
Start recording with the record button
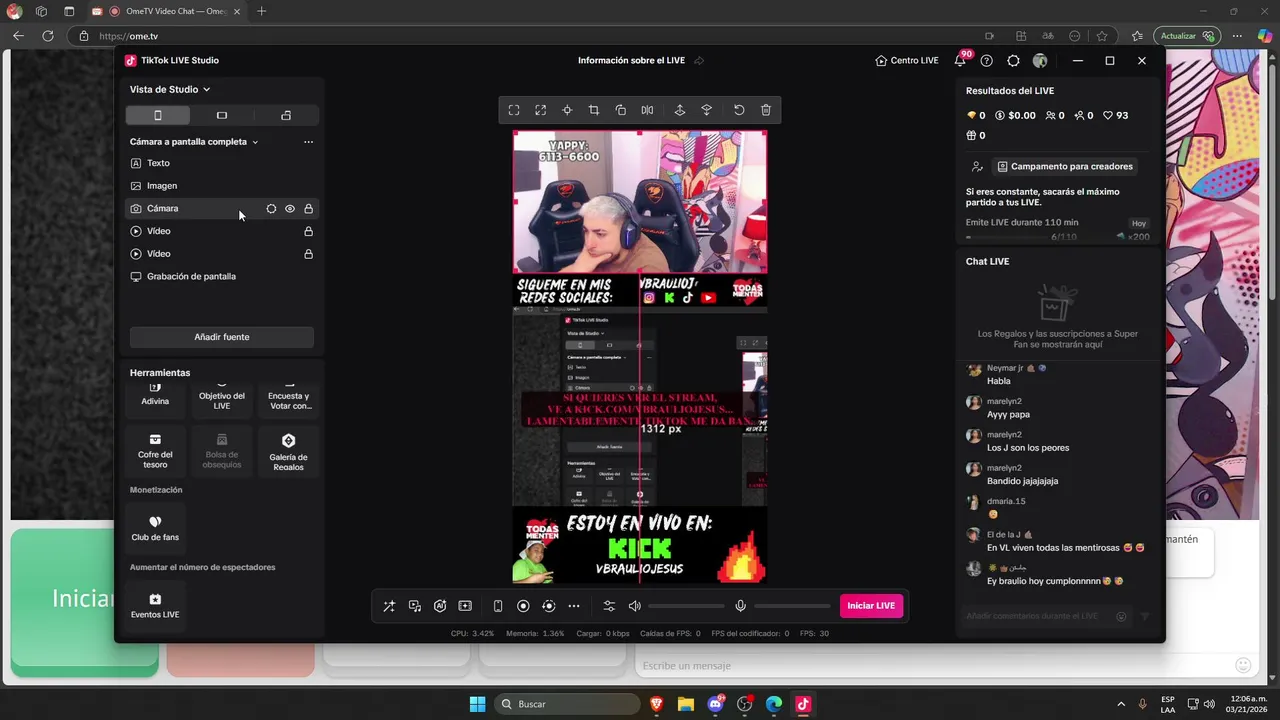click(523, 606)
